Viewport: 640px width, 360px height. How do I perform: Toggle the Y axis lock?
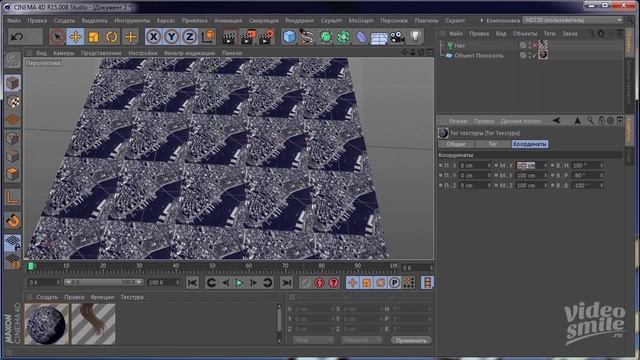pos(171,37)
